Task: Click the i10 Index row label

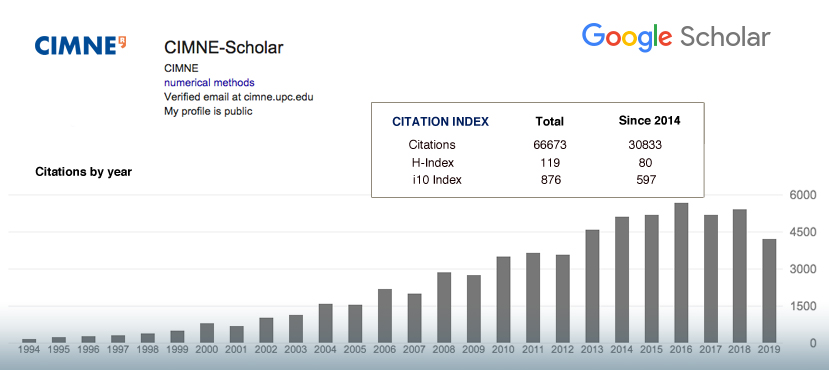Action: click(437, 180)
